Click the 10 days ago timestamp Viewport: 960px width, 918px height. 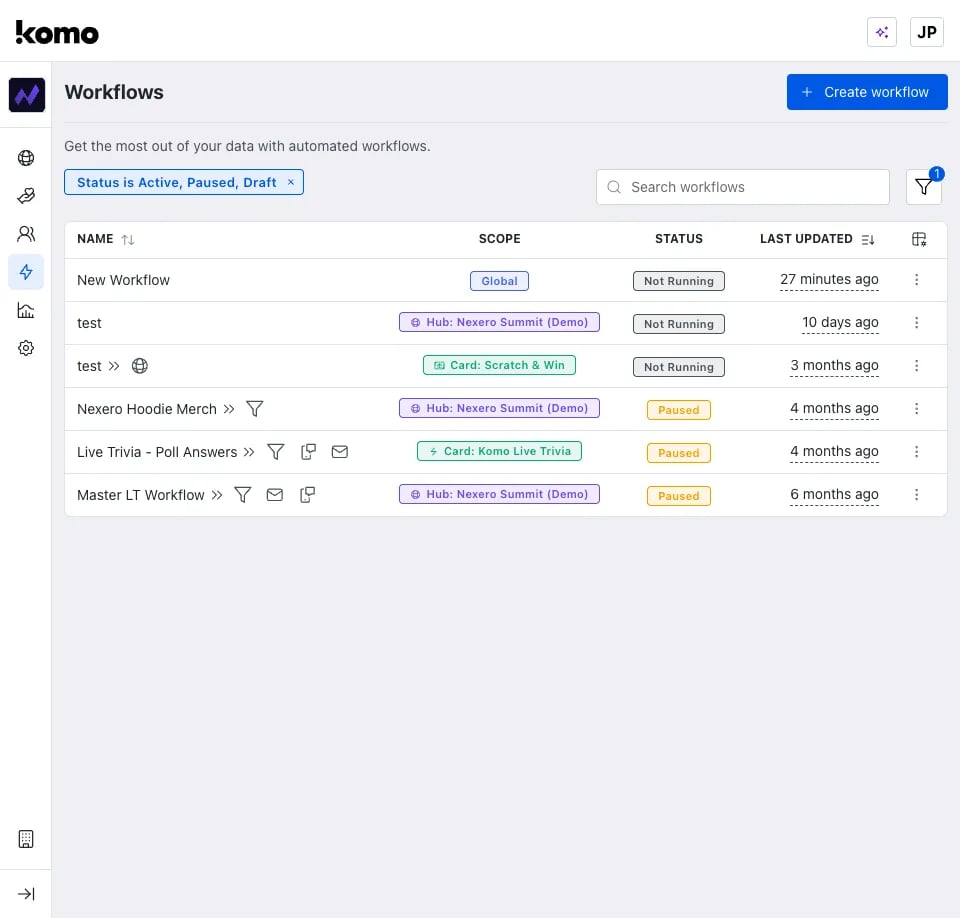840,322
